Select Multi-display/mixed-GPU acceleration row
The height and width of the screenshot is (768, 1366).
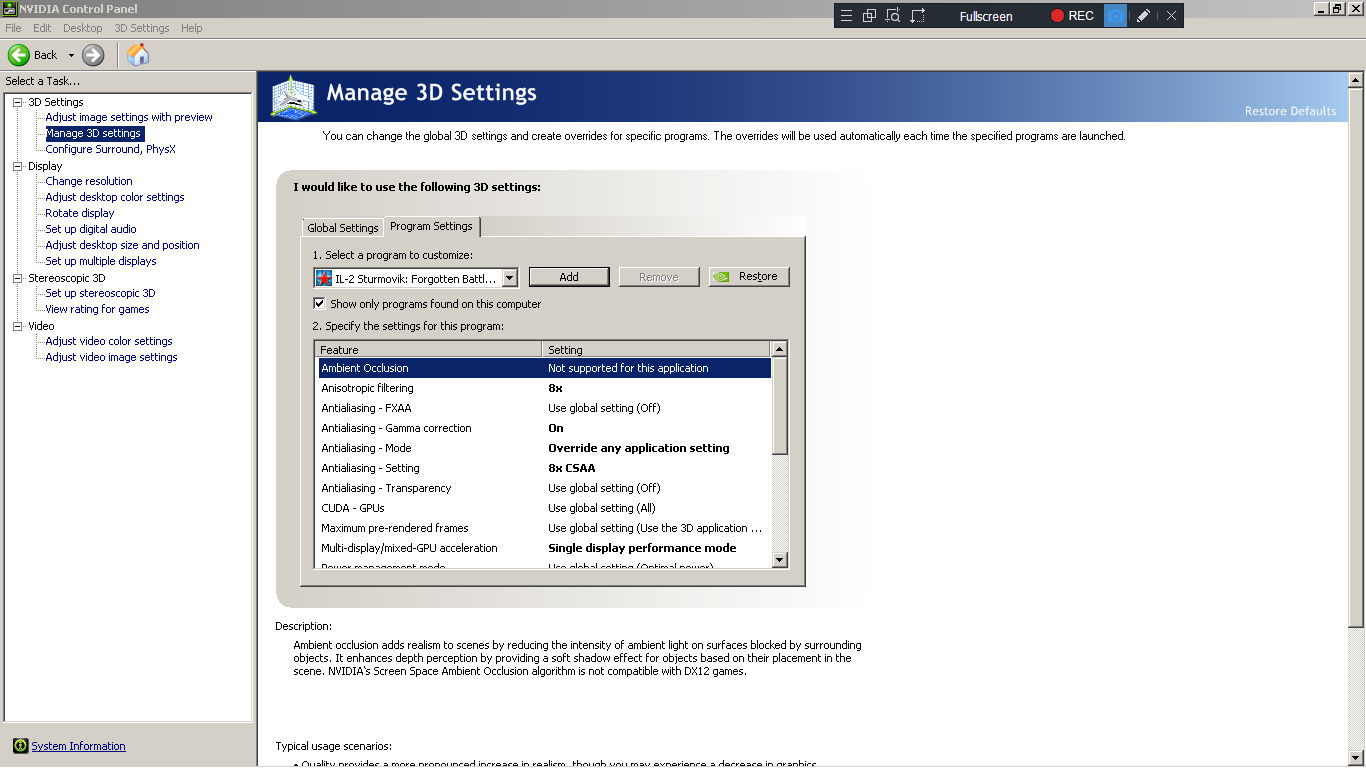click(x=544, y=548)
